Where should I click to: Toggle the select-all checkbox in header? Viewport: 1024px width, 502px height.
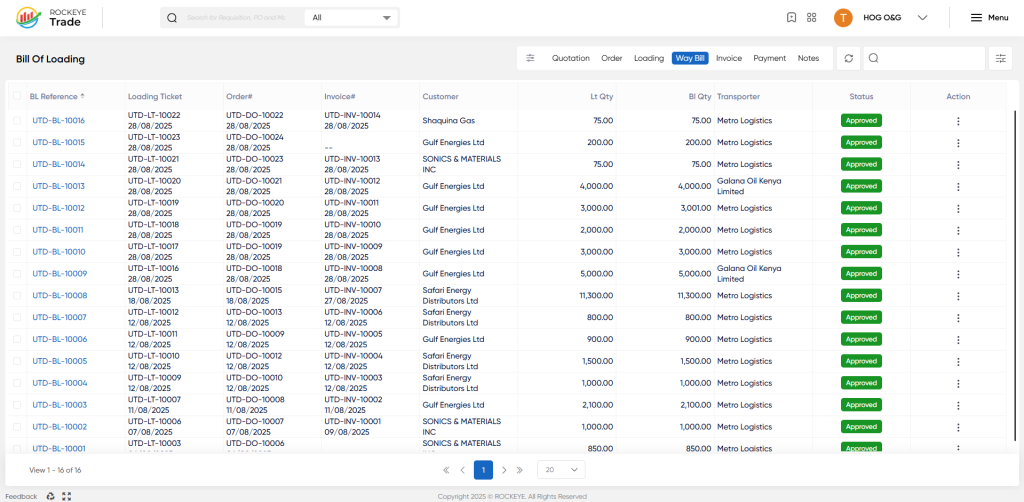click(x=17, y=96)
